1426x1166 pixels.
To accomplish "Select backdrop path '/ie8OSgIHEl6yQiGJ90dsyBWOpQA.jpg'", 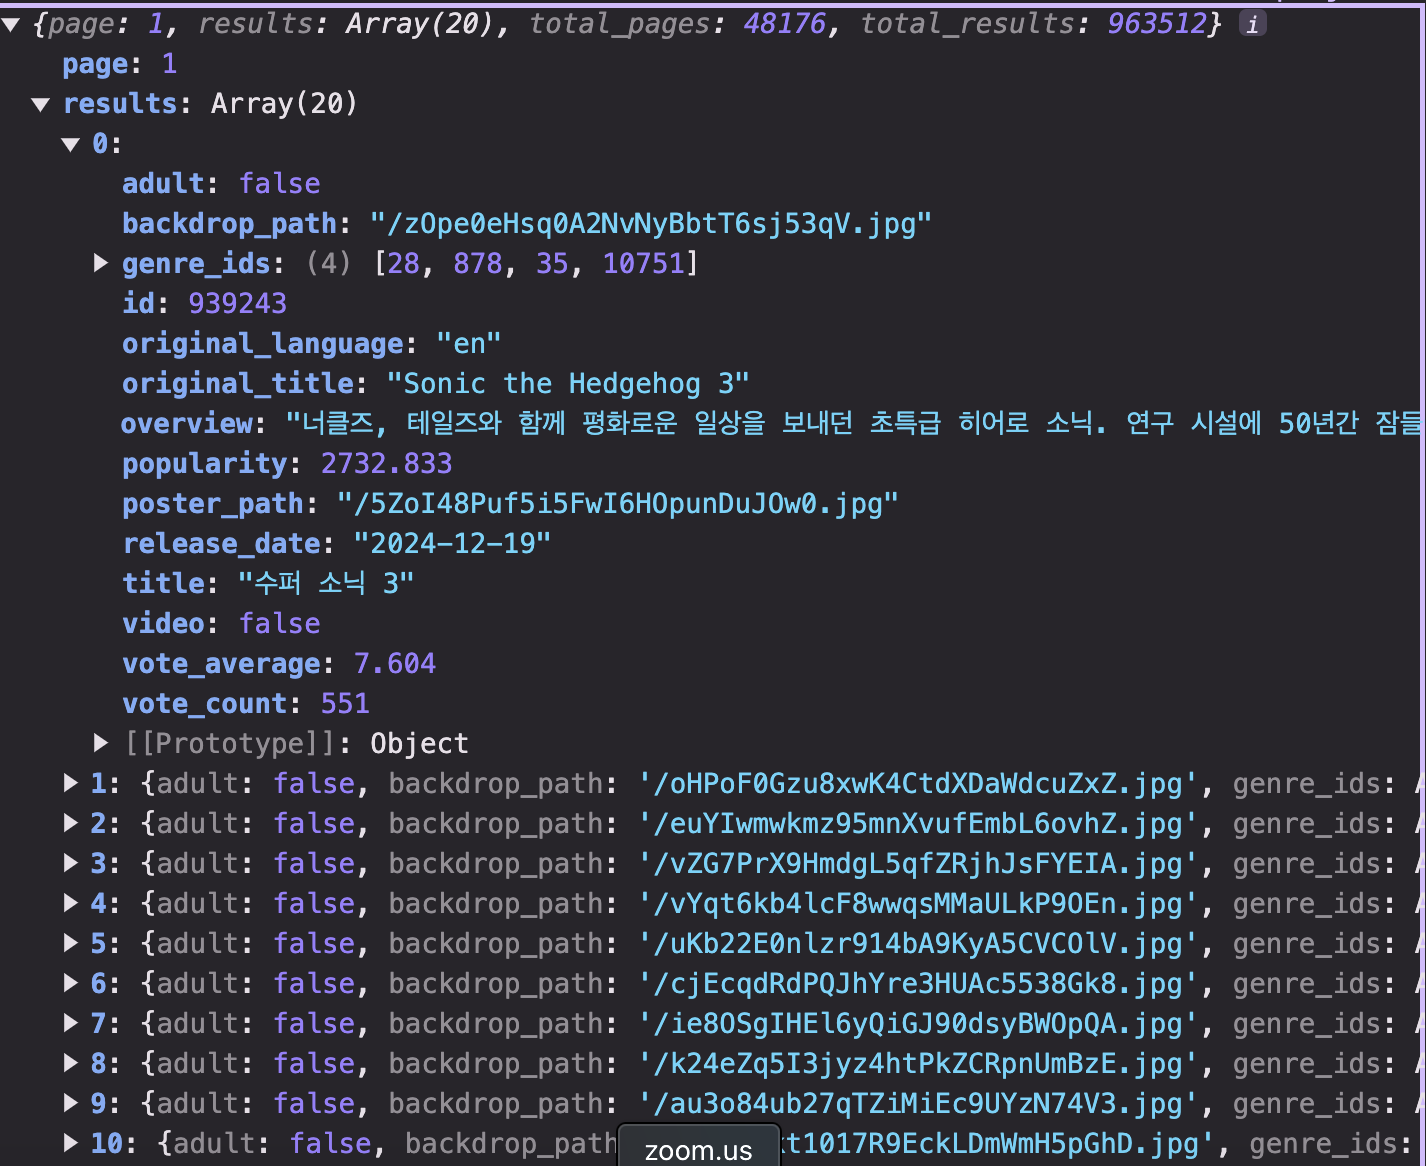I will point(918,1024).
